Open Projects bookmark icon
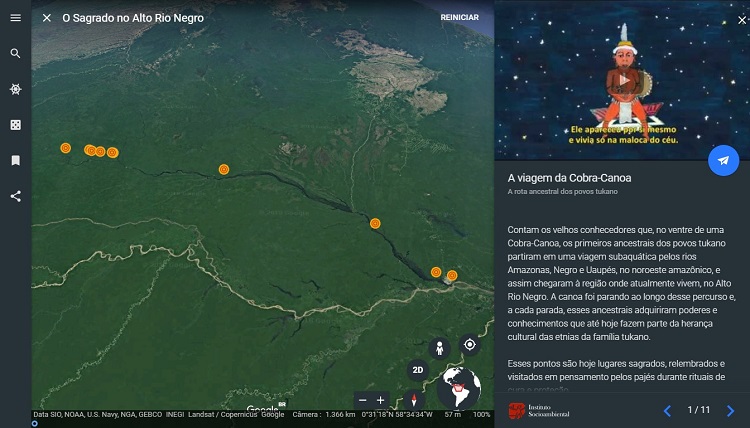The height and width of the screenshot is (428, 750). click(x=15, y=160)
